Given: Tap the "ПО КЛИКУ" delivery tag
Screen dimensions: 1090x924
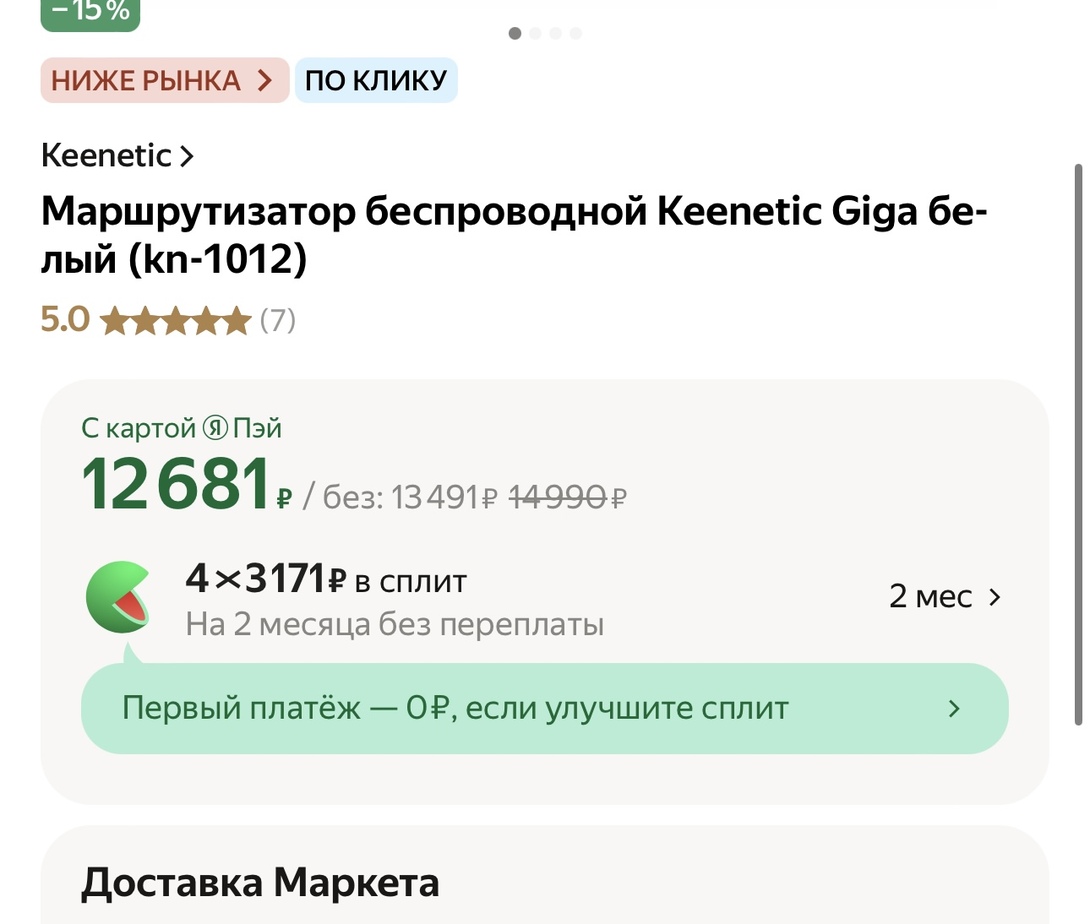Looking at the screenshot, I should (x=376, y=81).
